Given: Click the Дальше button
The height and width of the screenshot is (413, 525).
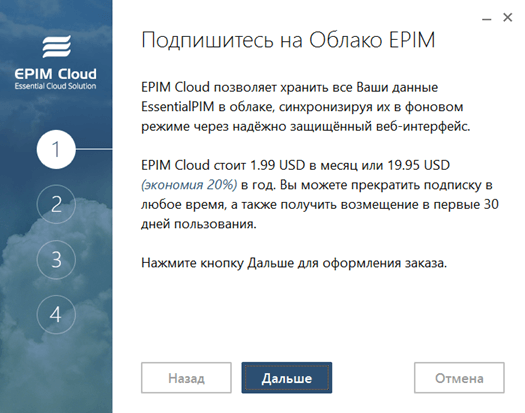Looking at the screenshot, I should [x=287, y=377].
